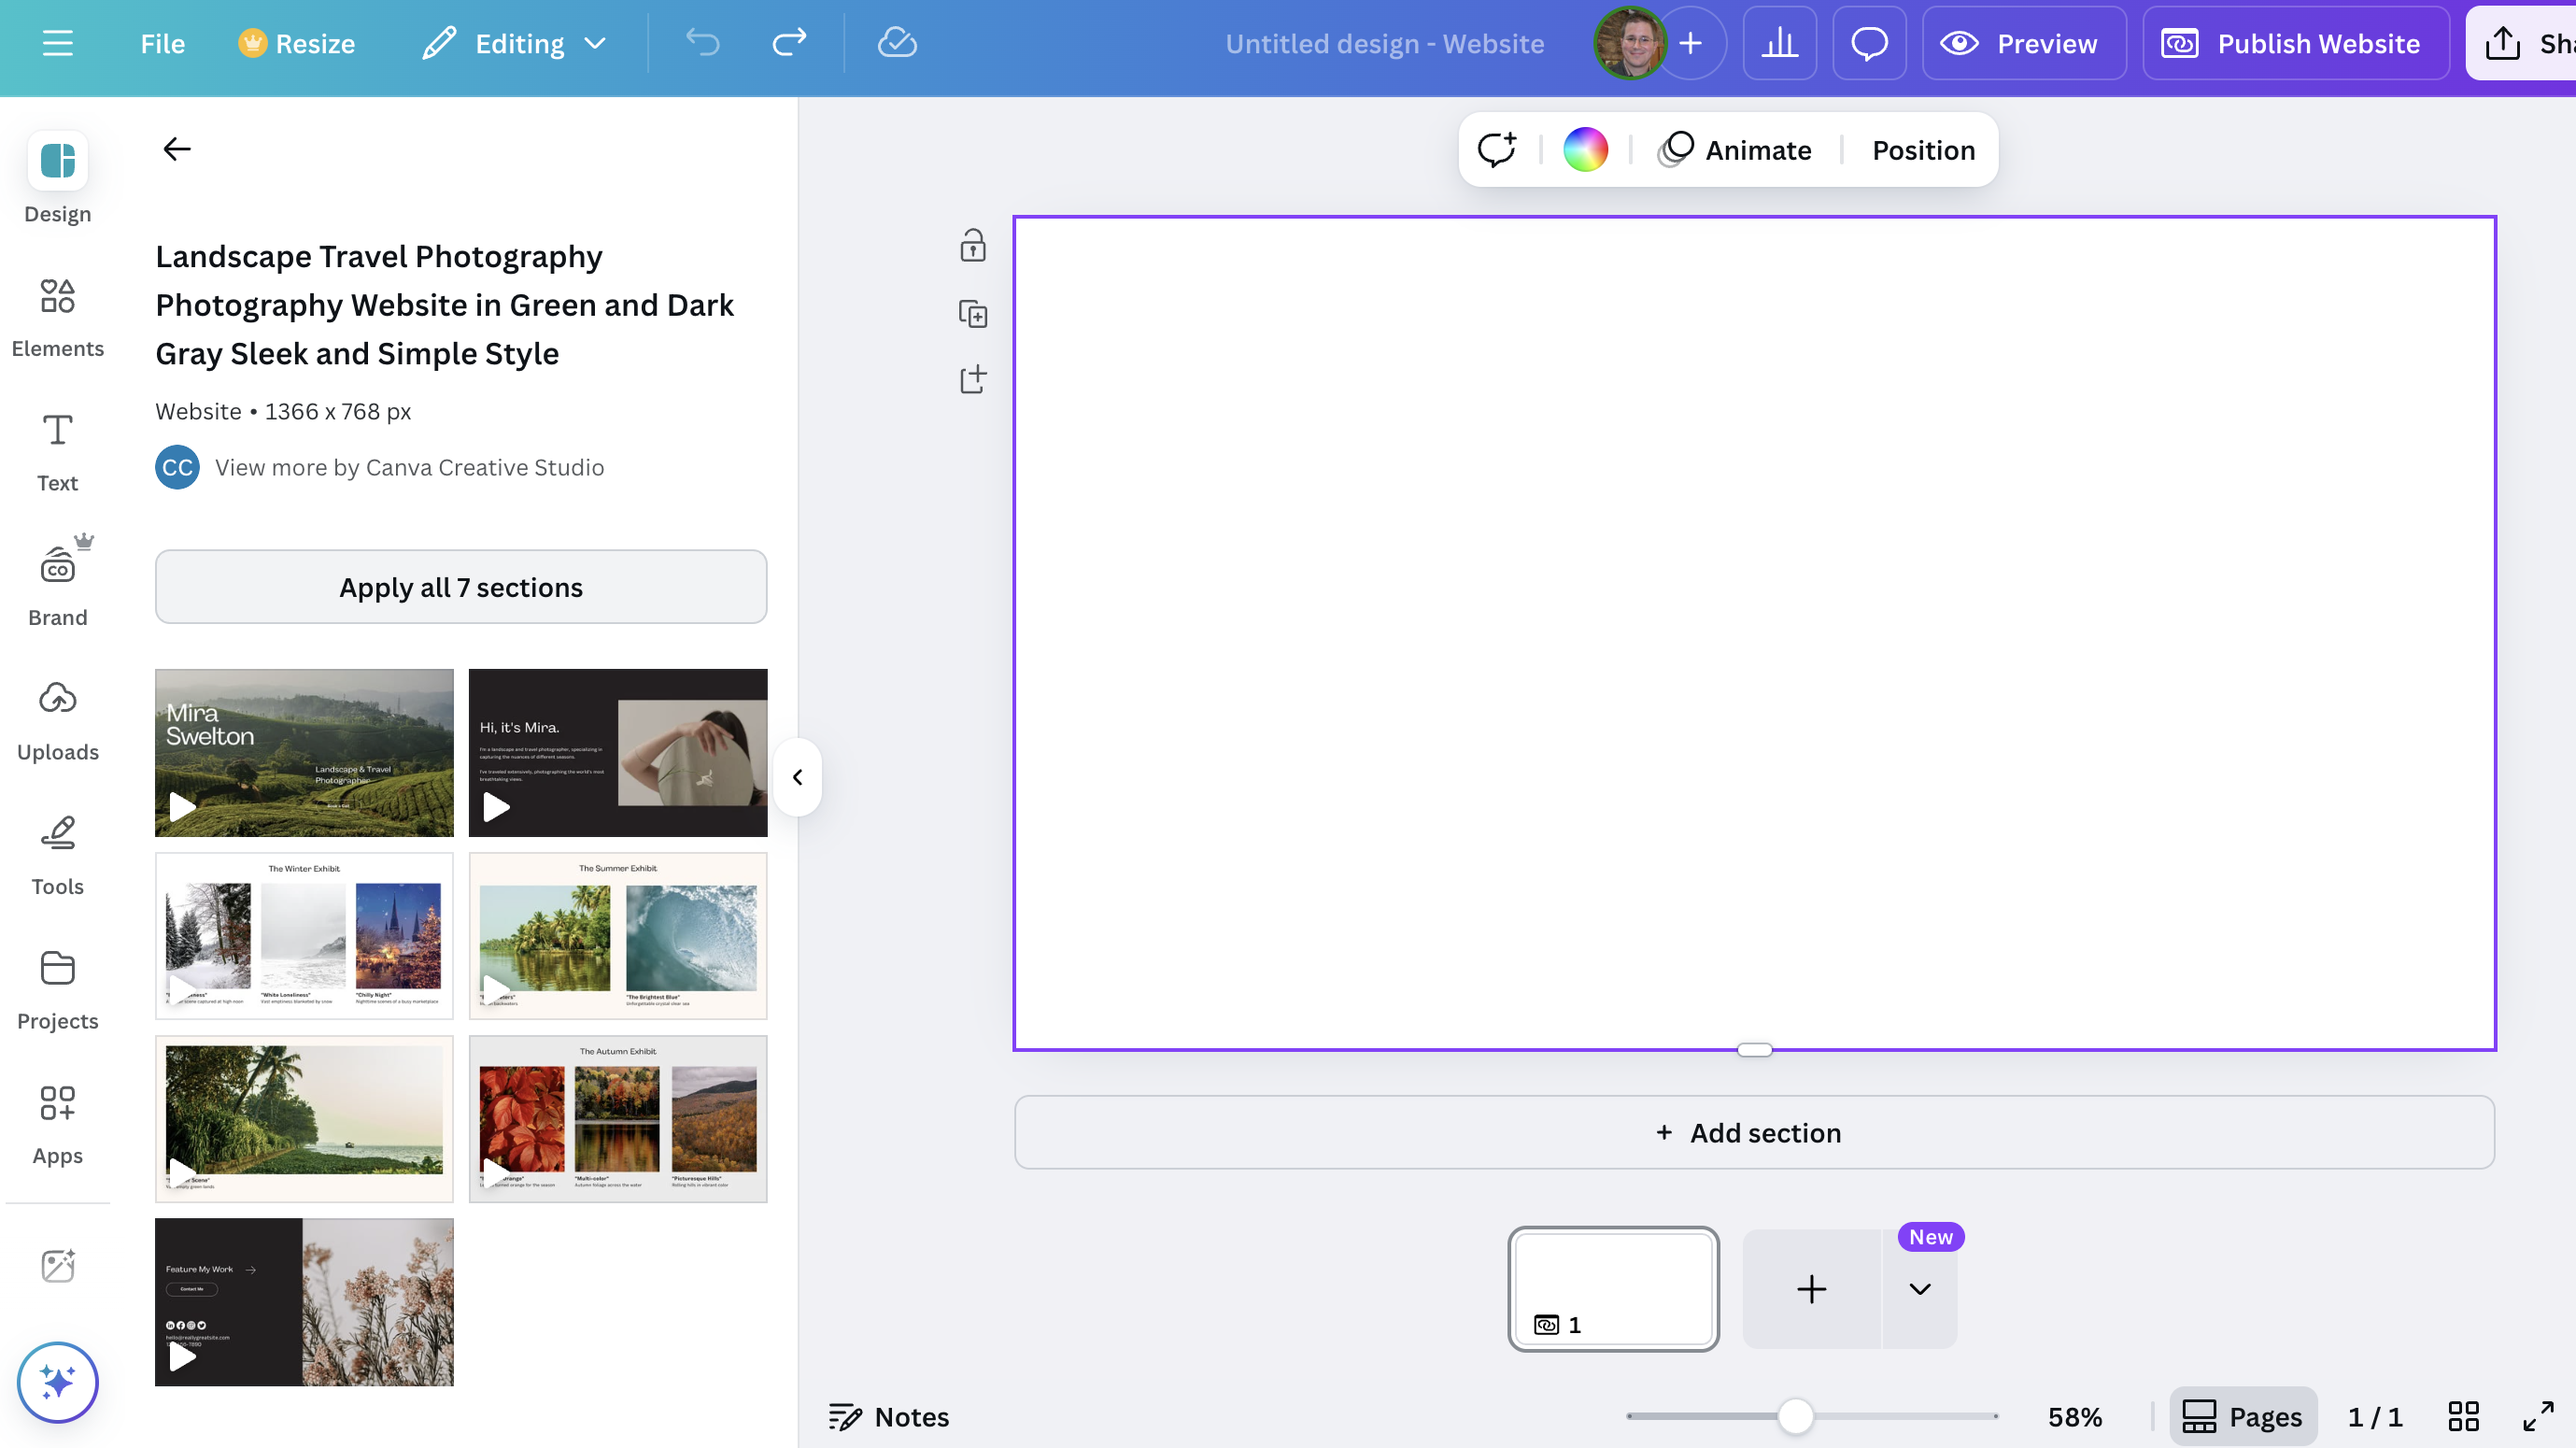Image resolution: width=2576 pixels, height=1448 pixels.
Task: Open the analytics bar chart icon
Action: [x=1779, y=43]
